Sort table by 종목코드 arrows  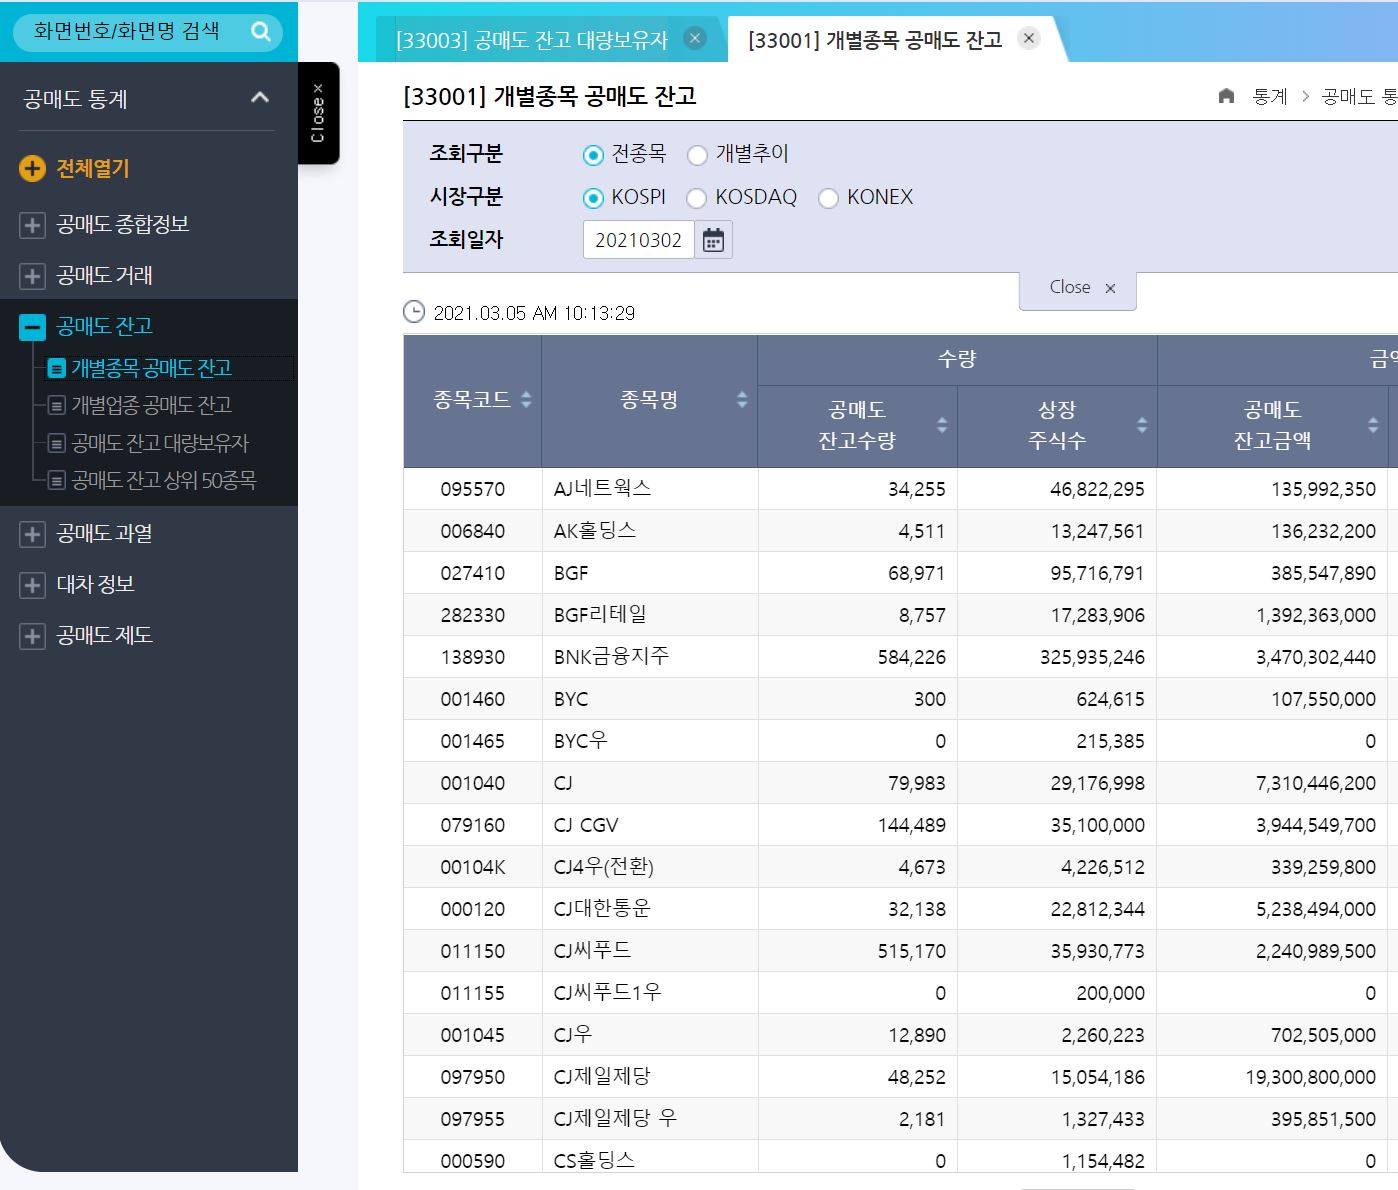[526, 400]
